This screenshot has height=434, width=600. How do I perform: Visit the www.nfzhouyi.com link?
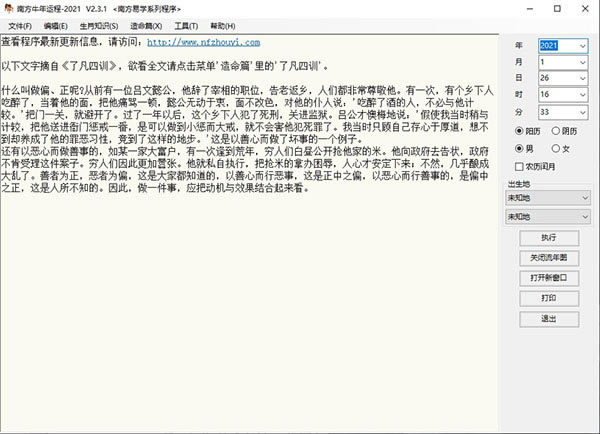coord(204,42)
